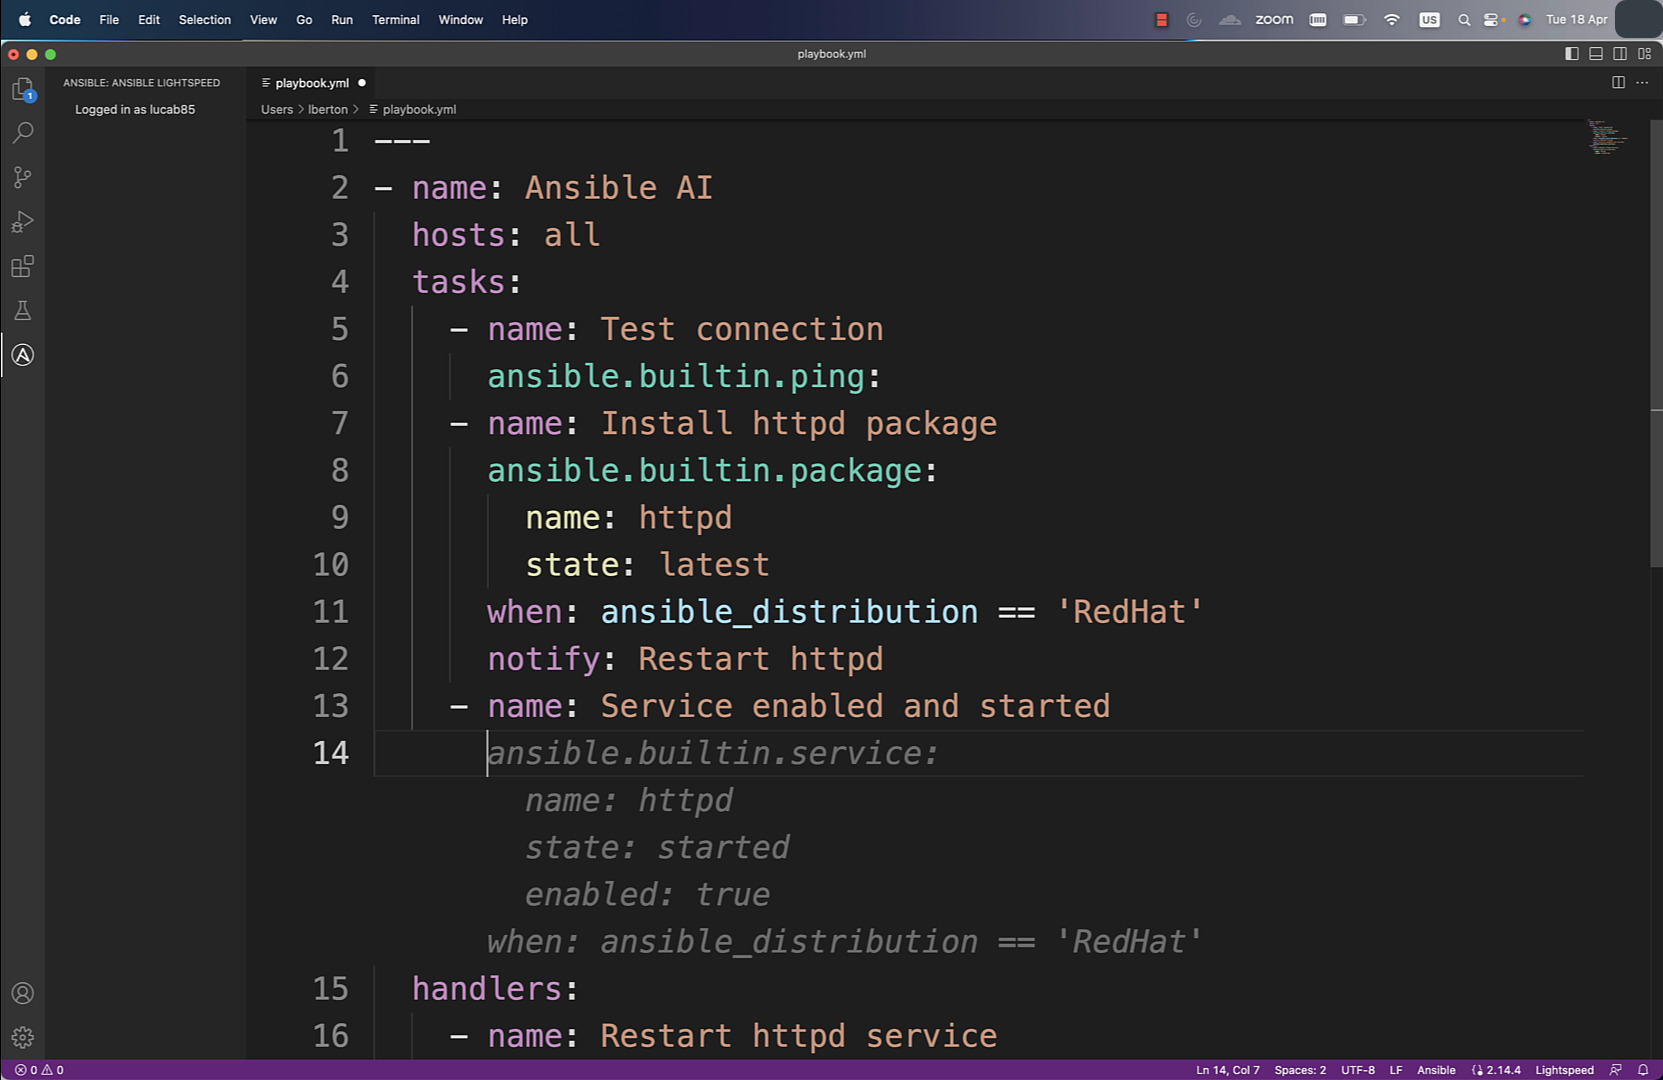Open the Terminal menu

click(396, 20)
